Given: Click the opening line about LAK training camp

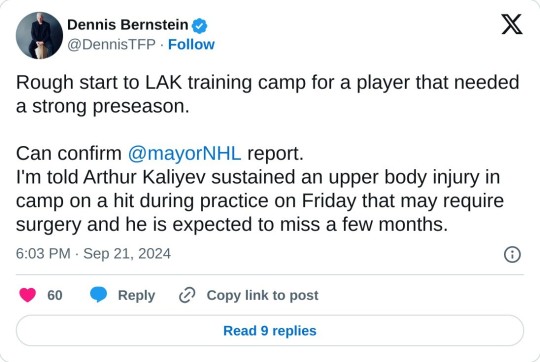Looking at the screenshot, I should coord(268,83).
